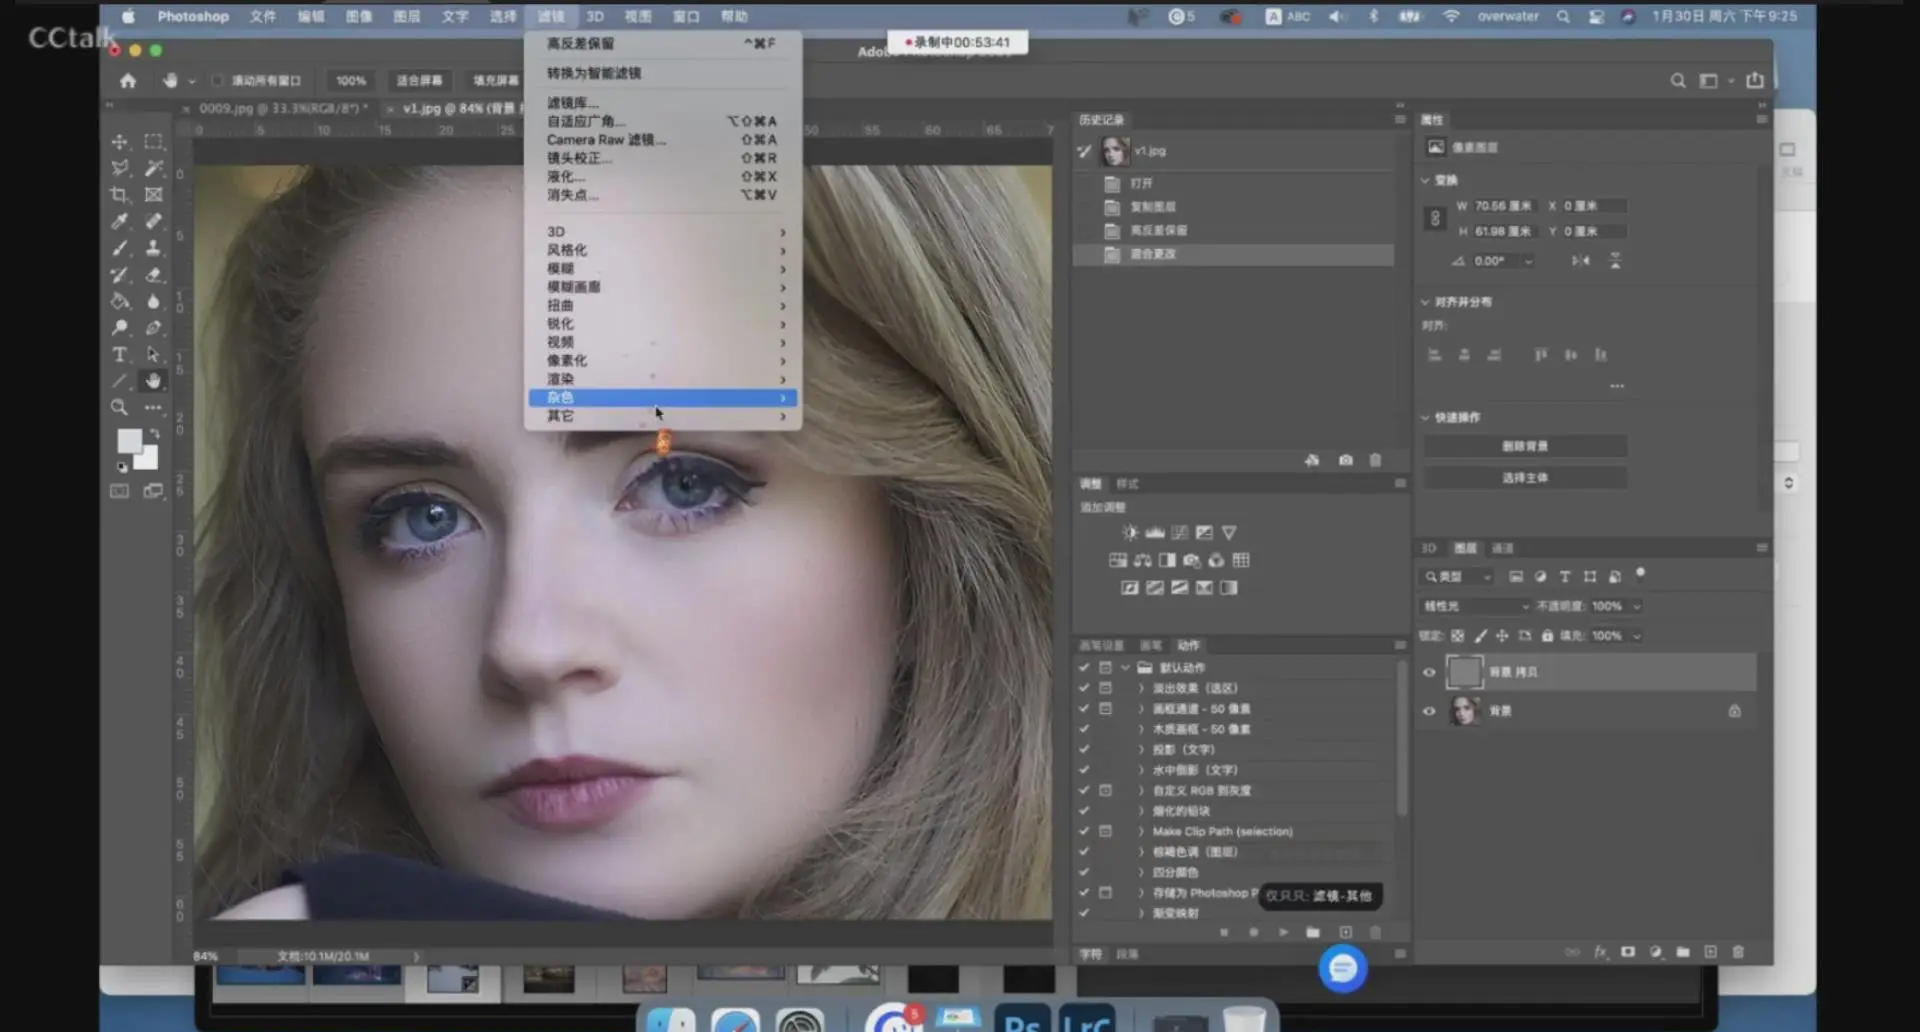This screenshot has width=1920, height=1032.
Task: Flip horizontal icon in Properties panel
Action: 1581,261
